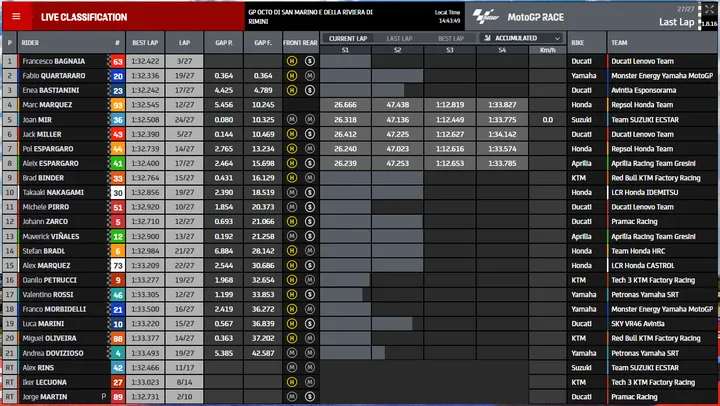Screen dimensions: 720x406
Task: Click Rossi's rear soft tyre icon
Action: tap(310, 294)
